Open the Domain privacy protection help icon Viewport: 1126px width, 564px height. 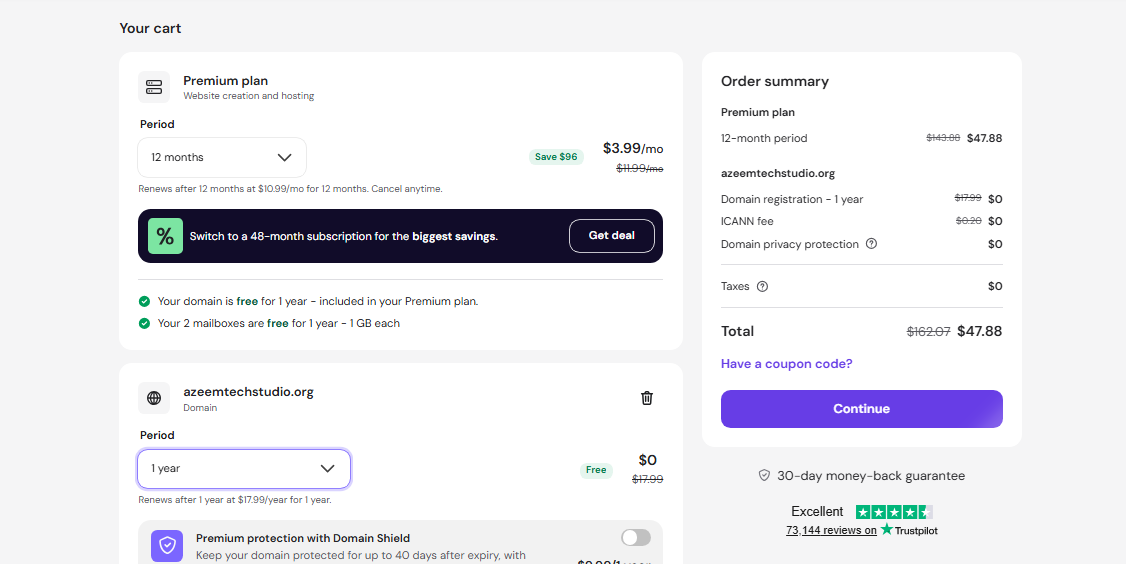871,244
